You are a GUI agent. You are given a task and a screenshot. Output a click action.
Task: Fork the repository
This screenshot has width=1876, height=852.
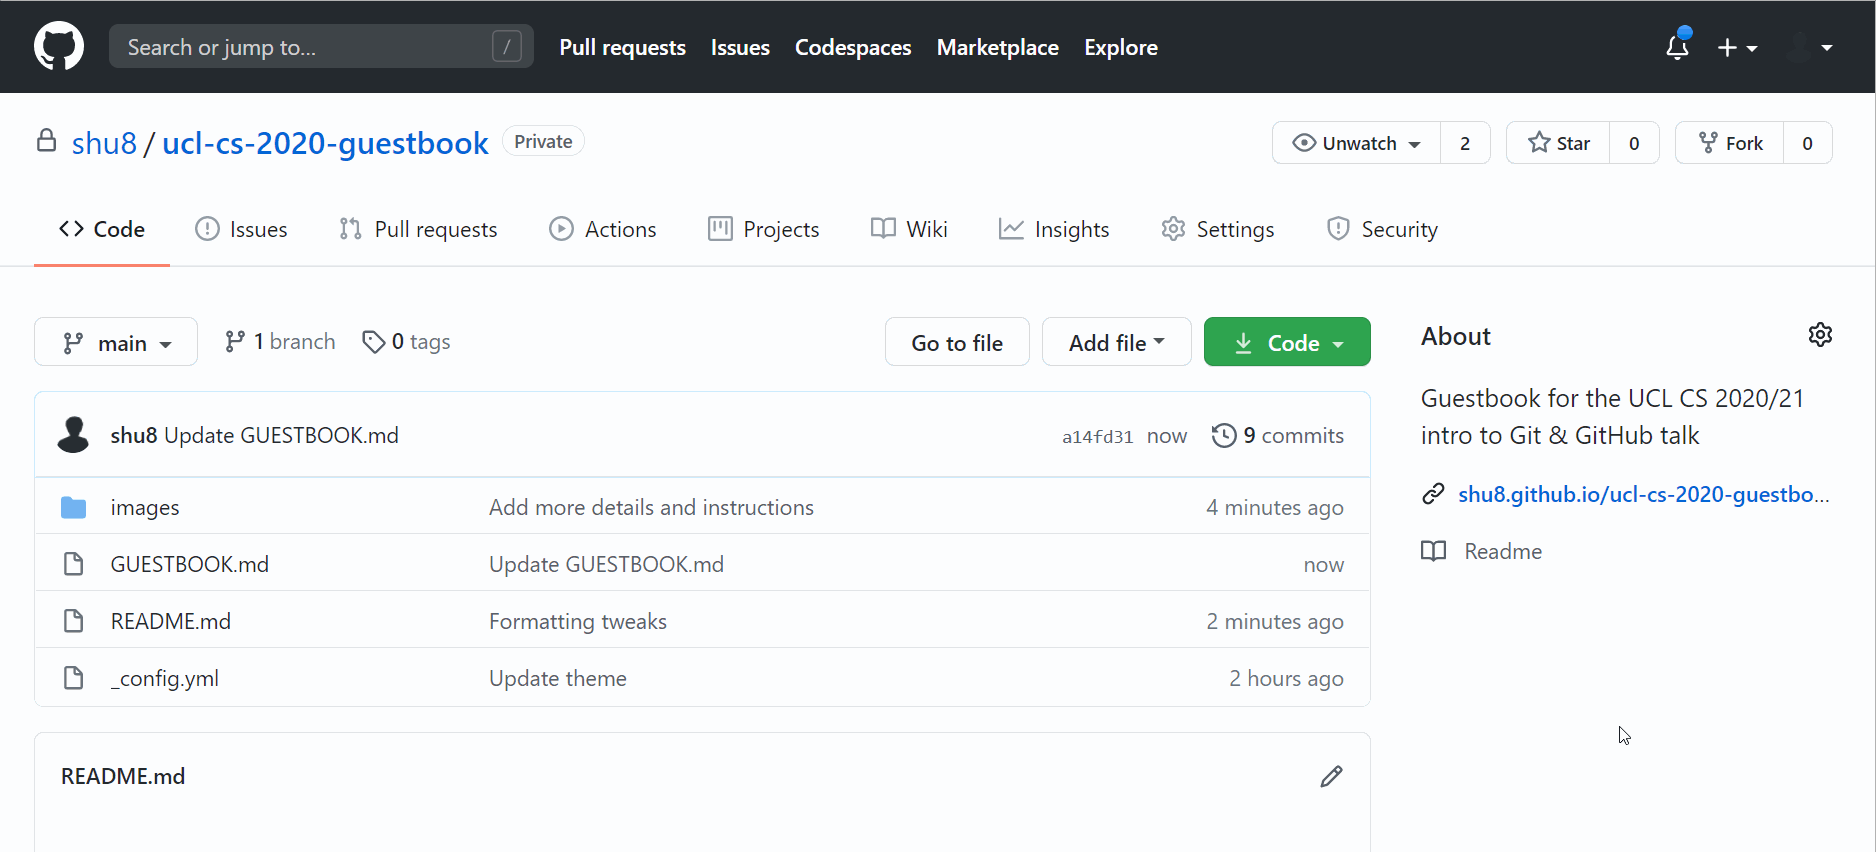(x=1729, y=143)
